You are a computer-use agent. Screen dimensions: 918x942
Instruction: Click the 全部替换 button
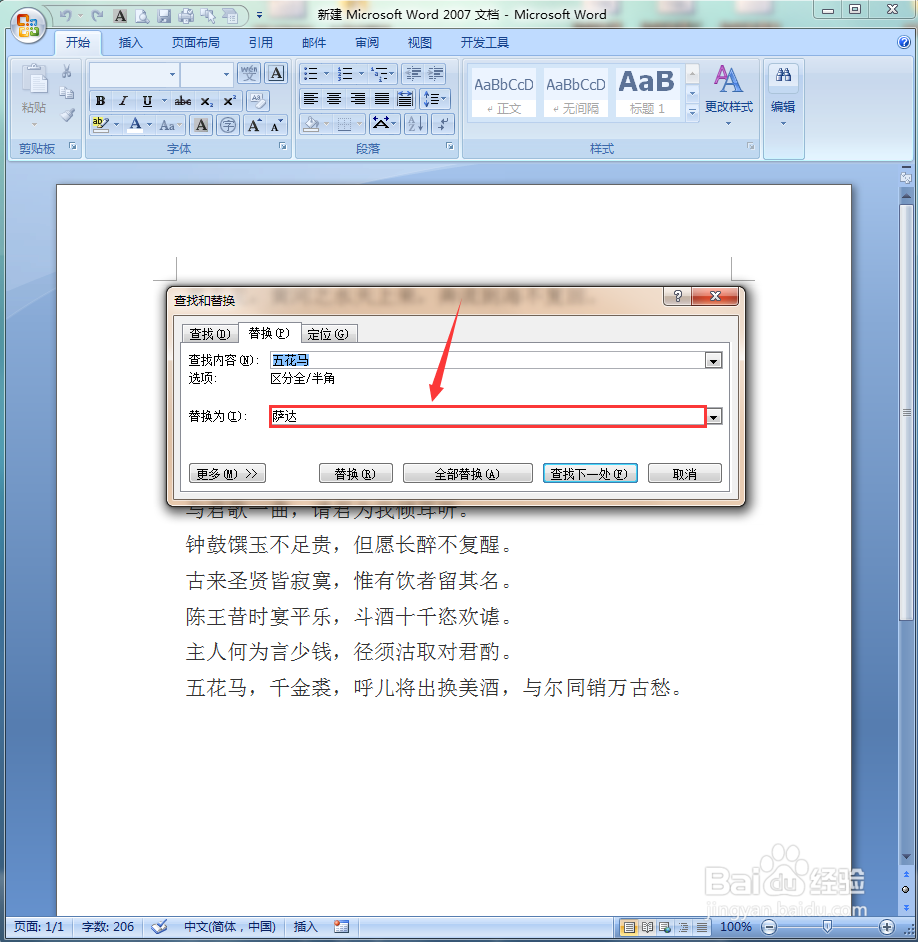pyautogui.click(x=467, y=473)
